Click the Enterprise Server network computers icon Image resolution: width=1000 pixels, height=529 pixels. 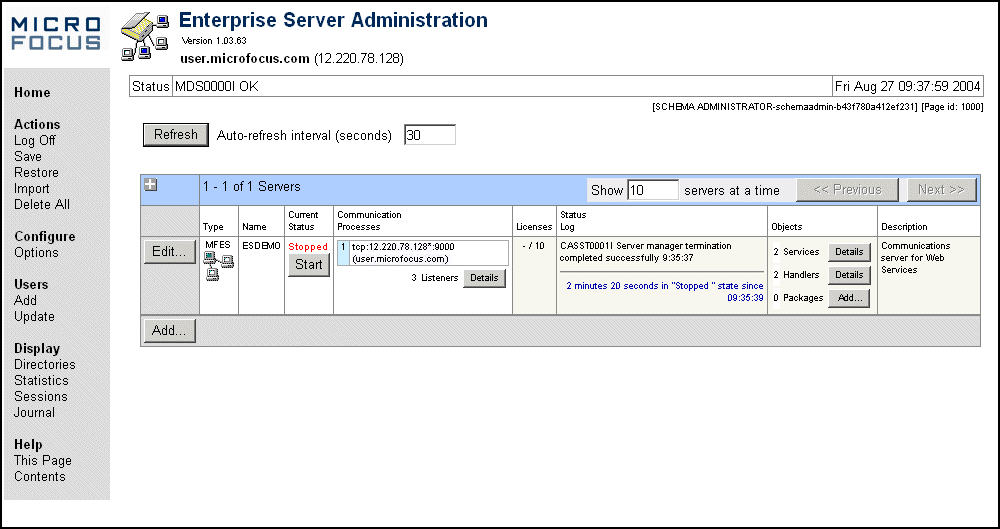pos(145,36)
